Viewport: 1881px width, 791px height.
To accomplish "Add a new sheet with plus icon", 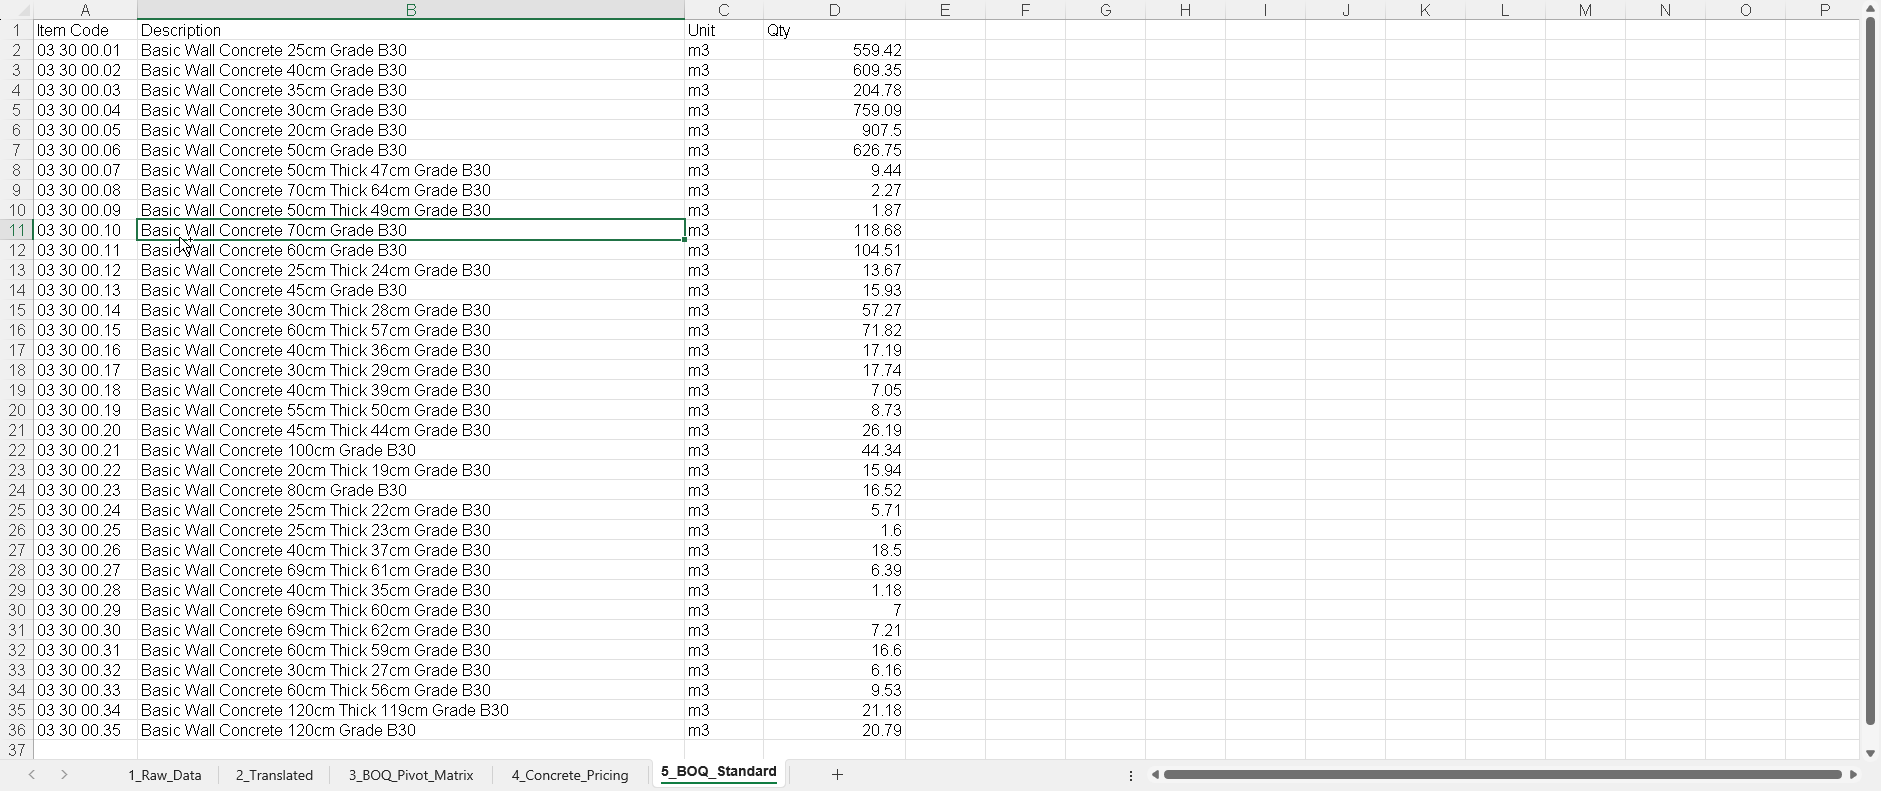I will pyautogui.click(x=837, y=774).
